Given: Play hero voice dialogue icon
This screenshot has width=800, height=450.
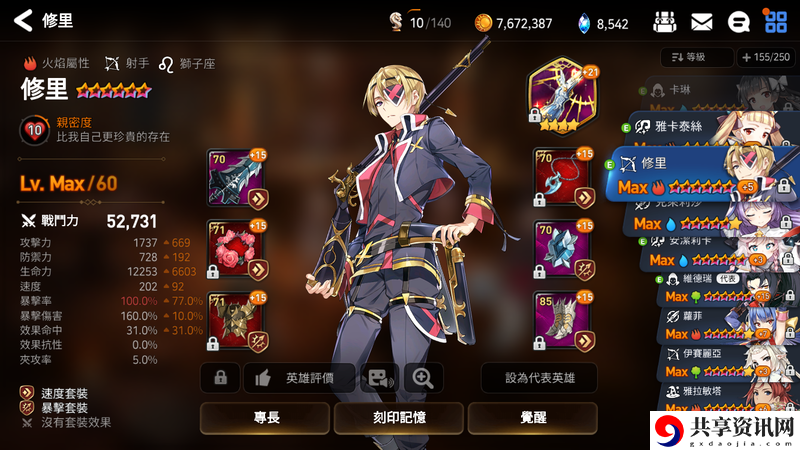Looking at the screenshot, I should [380, 378].
